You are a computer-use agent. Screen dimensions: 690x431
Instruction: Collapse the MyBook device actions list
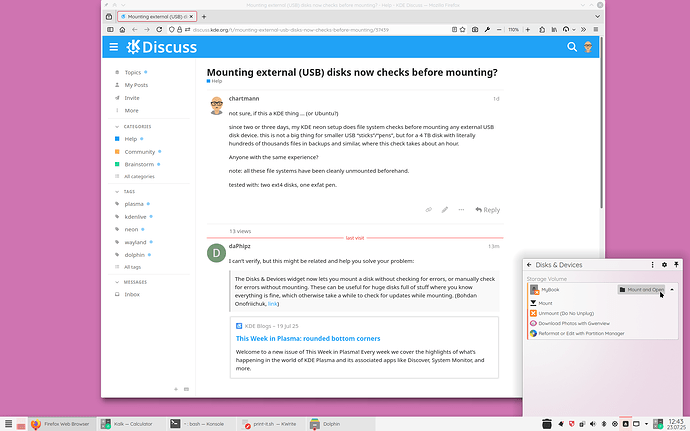(x=672, y=289)
